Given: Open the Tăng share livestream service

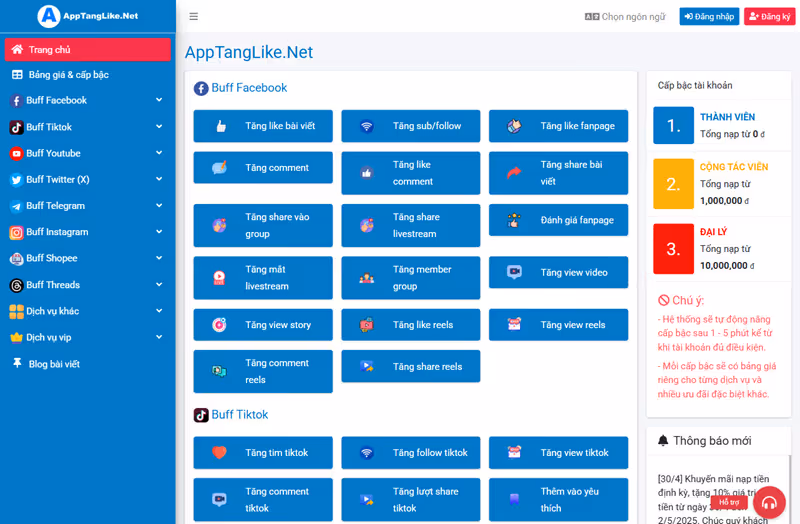Looking at the screenshot, I should [x=411, y=226].
